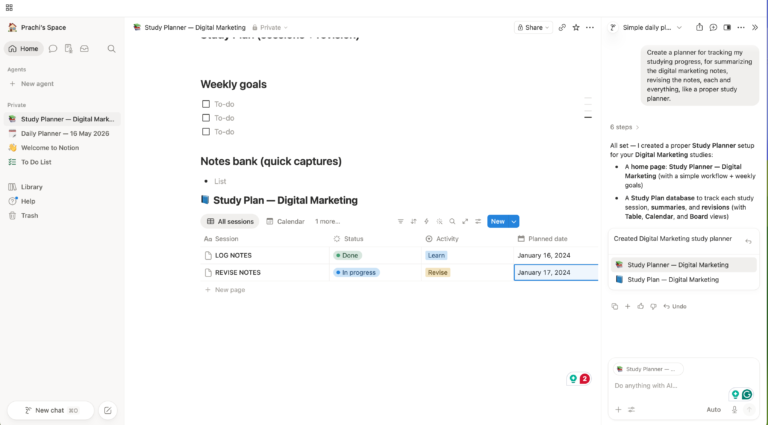
Task: Open the inbox tray icon in the sidebar top row
Action: point(84,48)
